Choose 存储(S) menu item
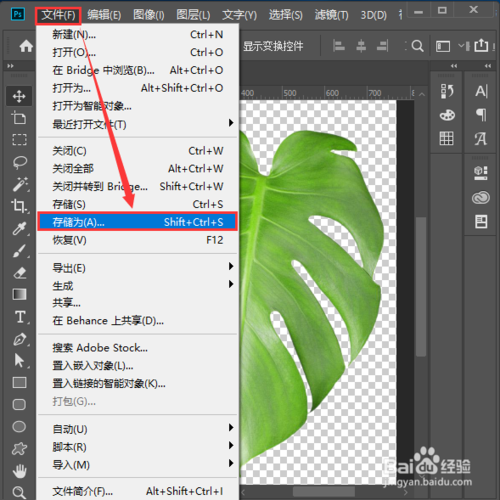Image resolution: width=500 pixels, height=500 pixels. coord(137,204)
